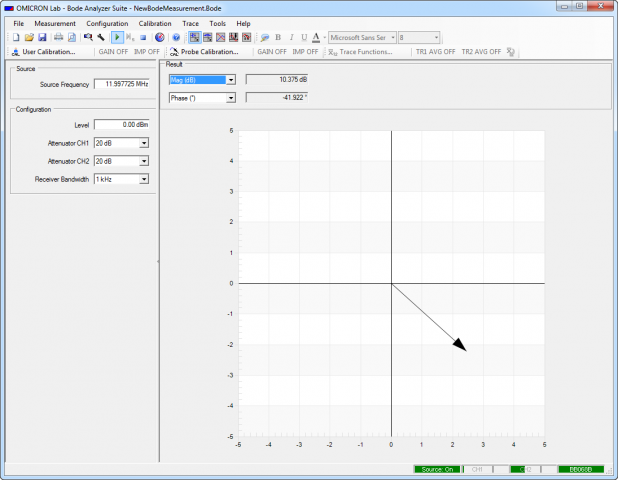The width and height of the screenshot is (618, 480).
Task: Select the fourth measurement mode icon
Action: click(234, 37)
